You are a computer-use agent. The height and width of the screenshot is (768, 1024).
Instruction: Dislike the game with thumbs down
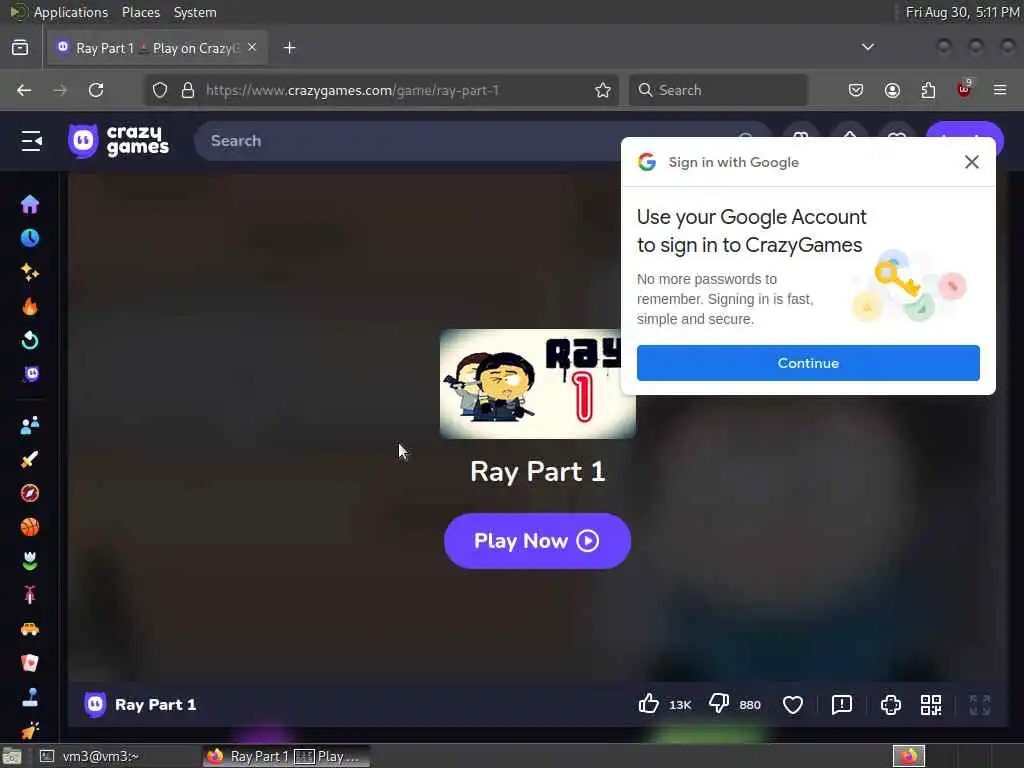pyautogui.click(x=719, y=704)
